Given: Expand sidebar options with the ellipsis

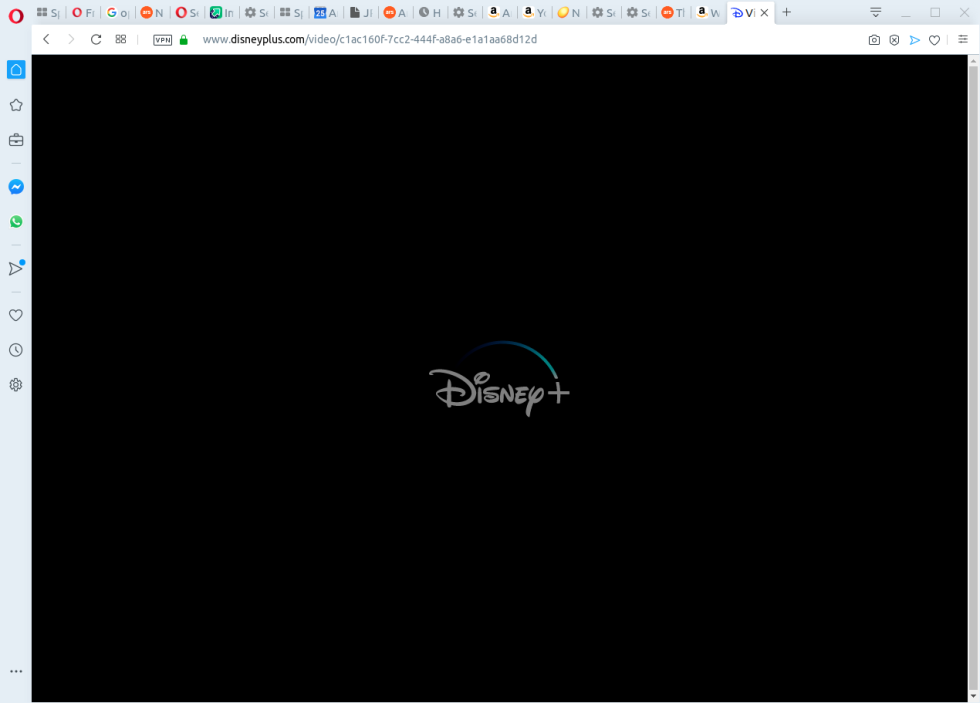Looking at the screenshot, I should (x=16, y=671).
